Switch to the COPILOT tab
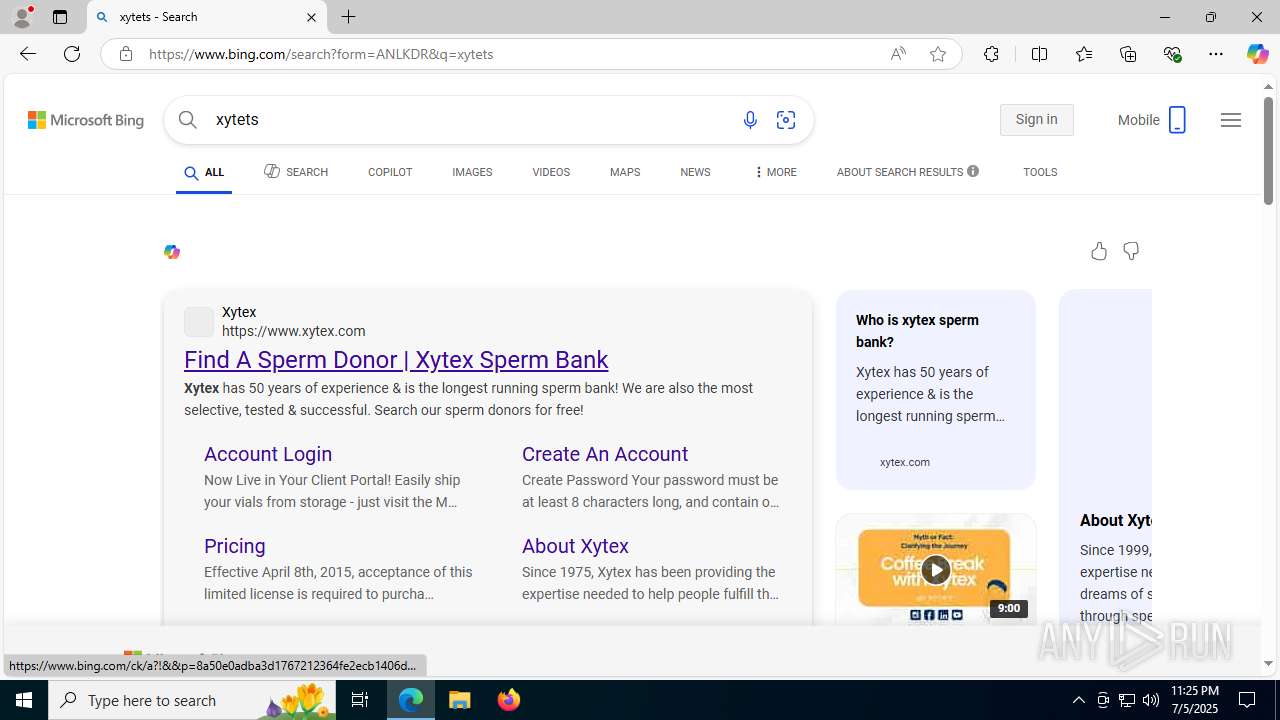The height and width of the screenshot is (720, 1280). click(x=390, y=172)
